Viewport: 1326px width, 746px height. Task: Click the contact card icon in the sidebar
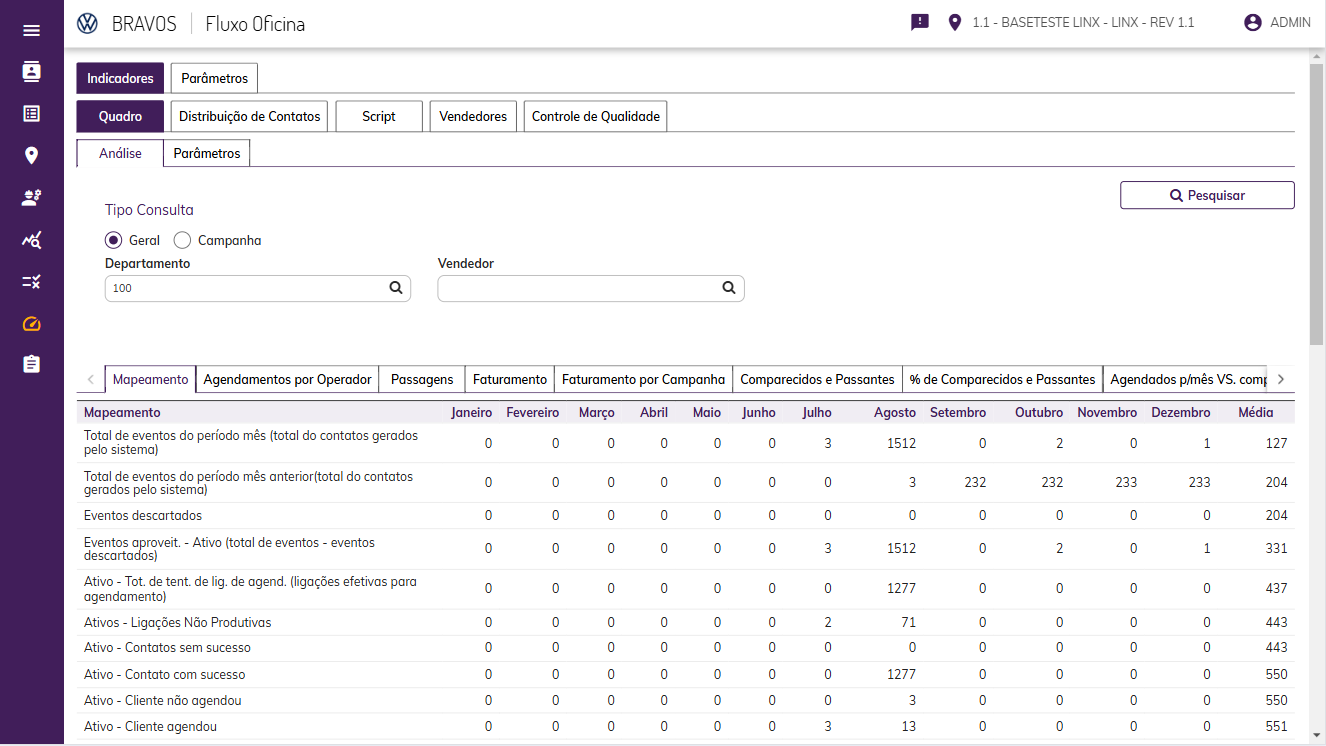pyautogui.click(x=31, y=71)
